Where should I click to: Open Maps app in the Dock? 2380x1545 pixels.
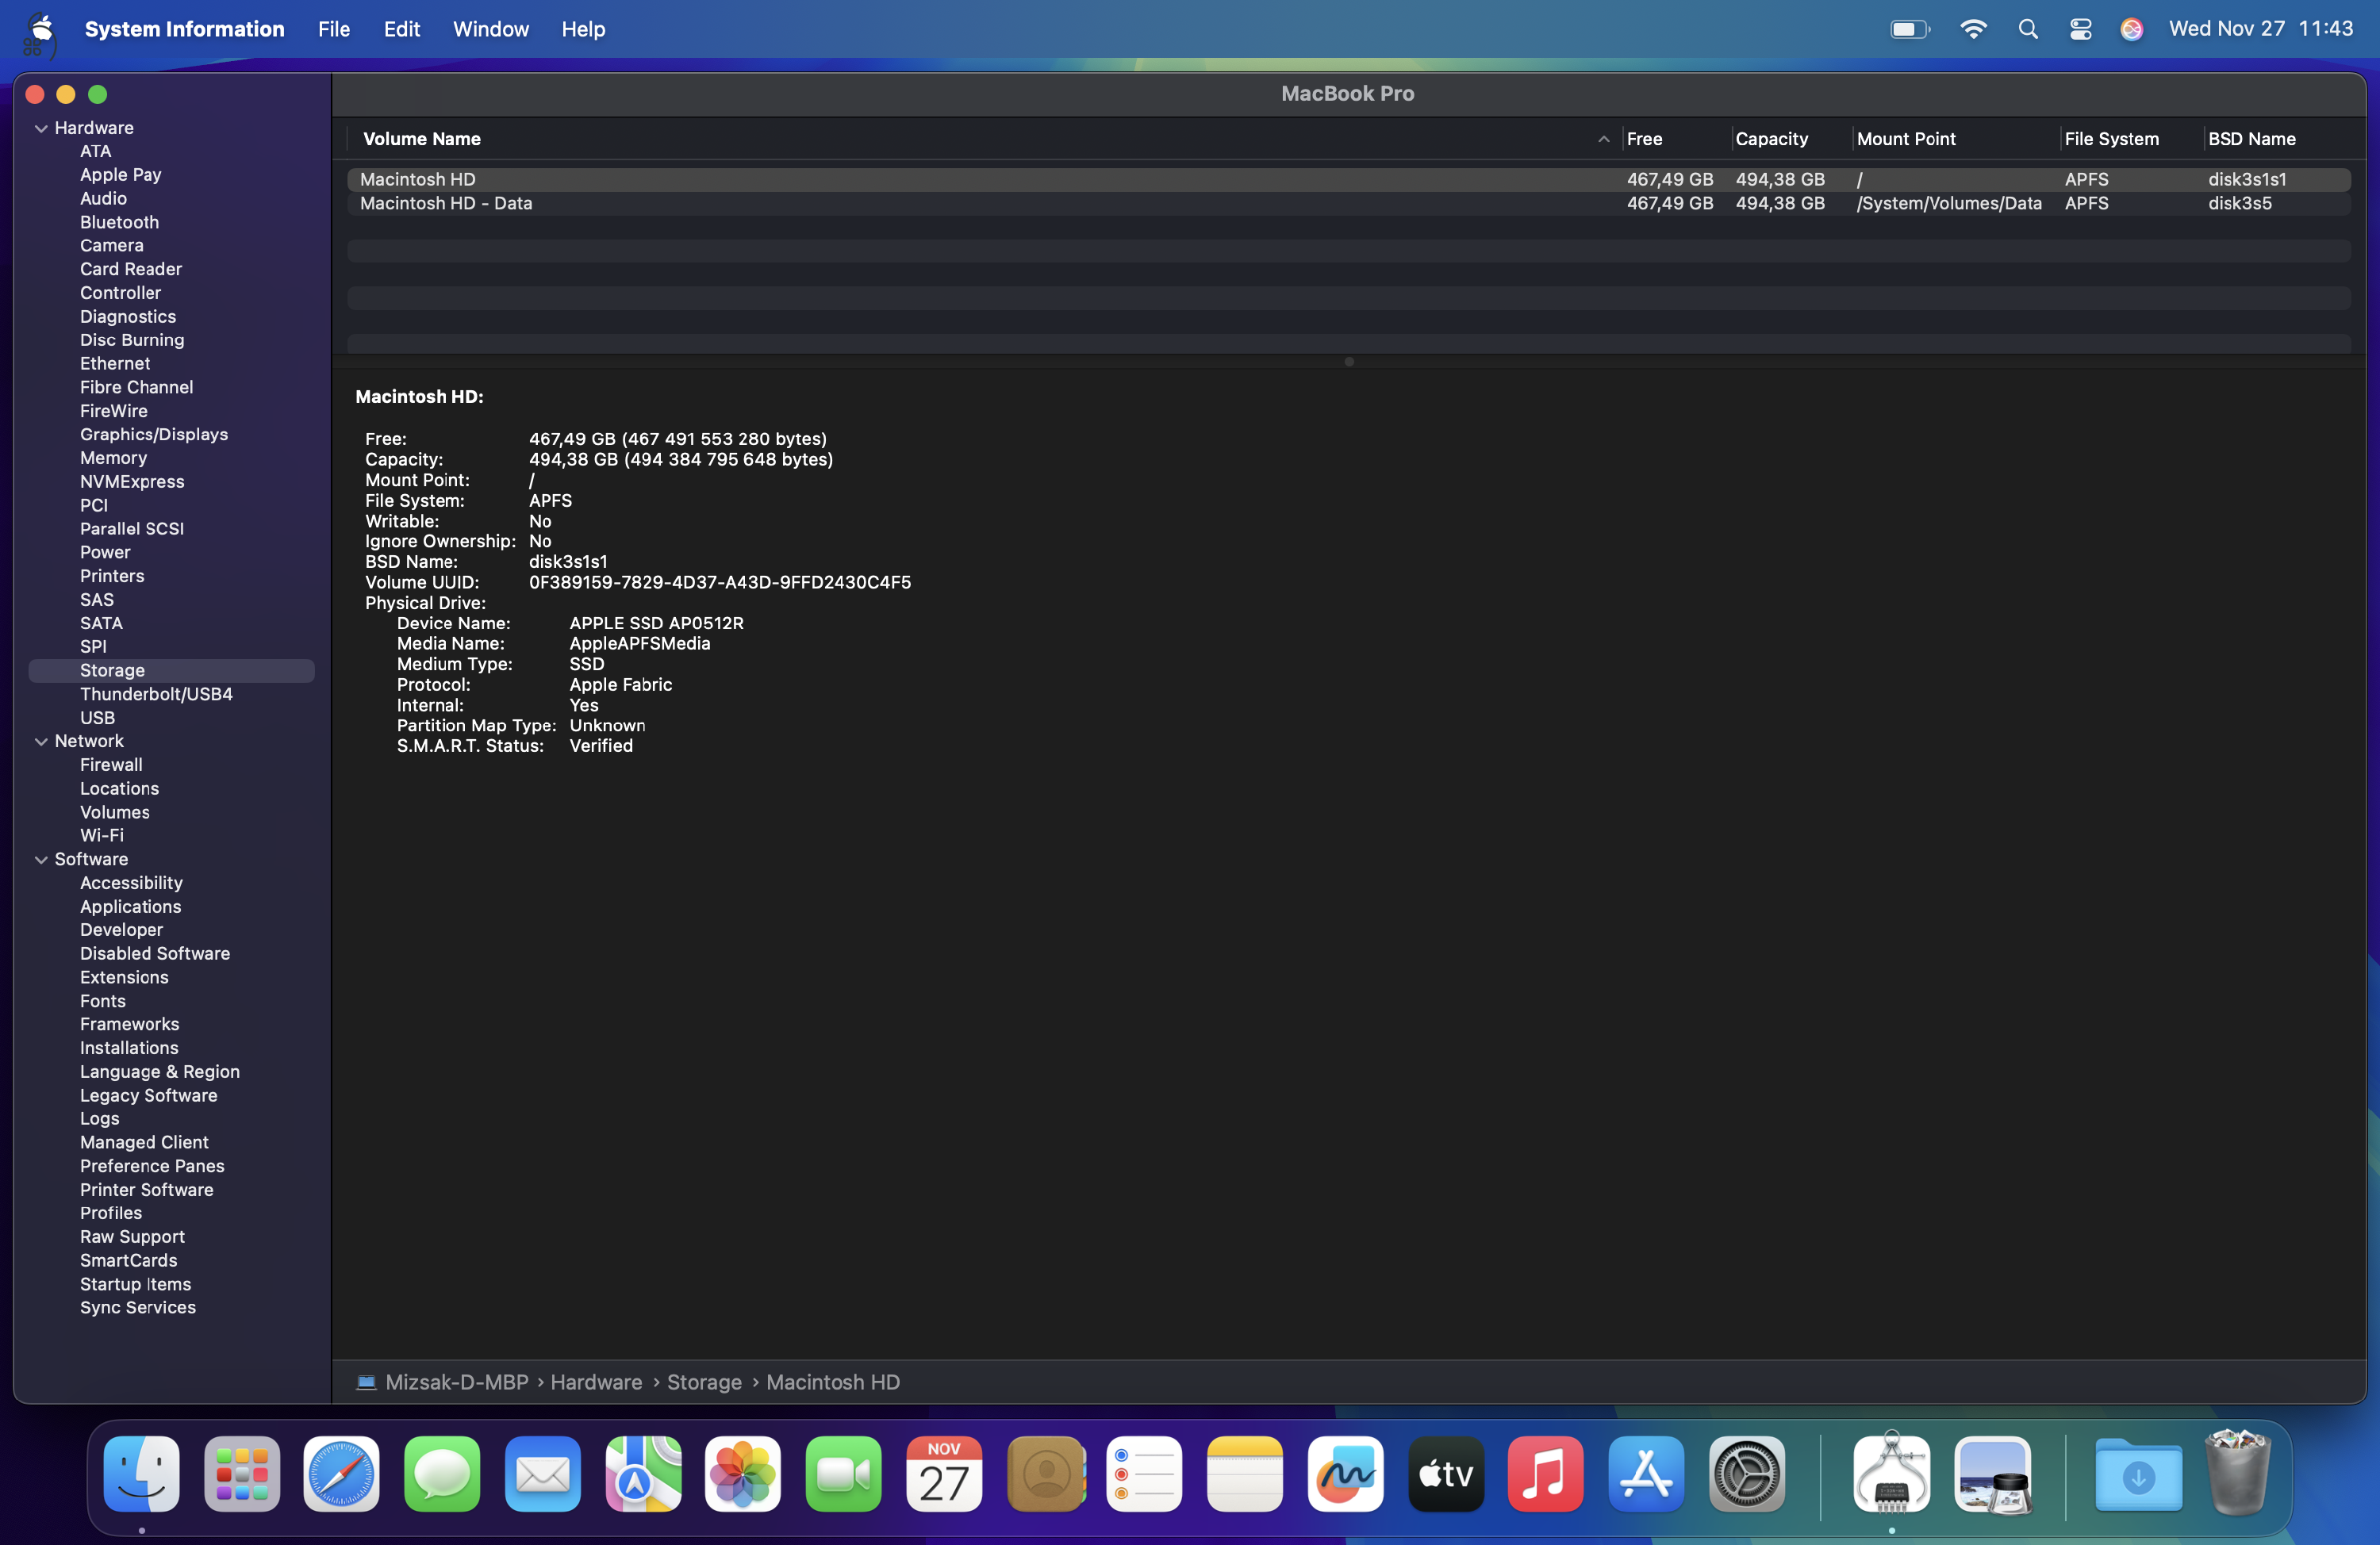click(643, 1473)
